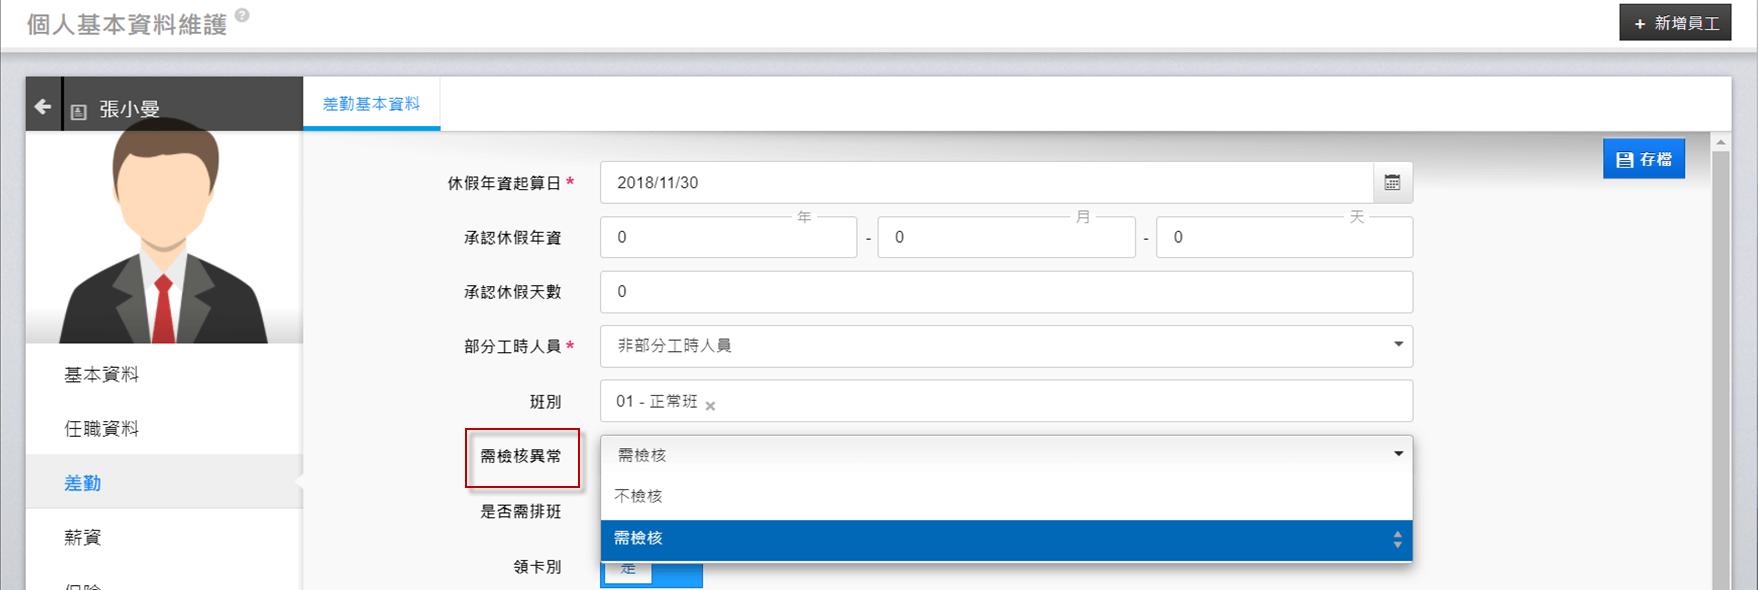The image size is (1758, 590).
Task: Click the employee avatar photo
Action: (164, 236)
